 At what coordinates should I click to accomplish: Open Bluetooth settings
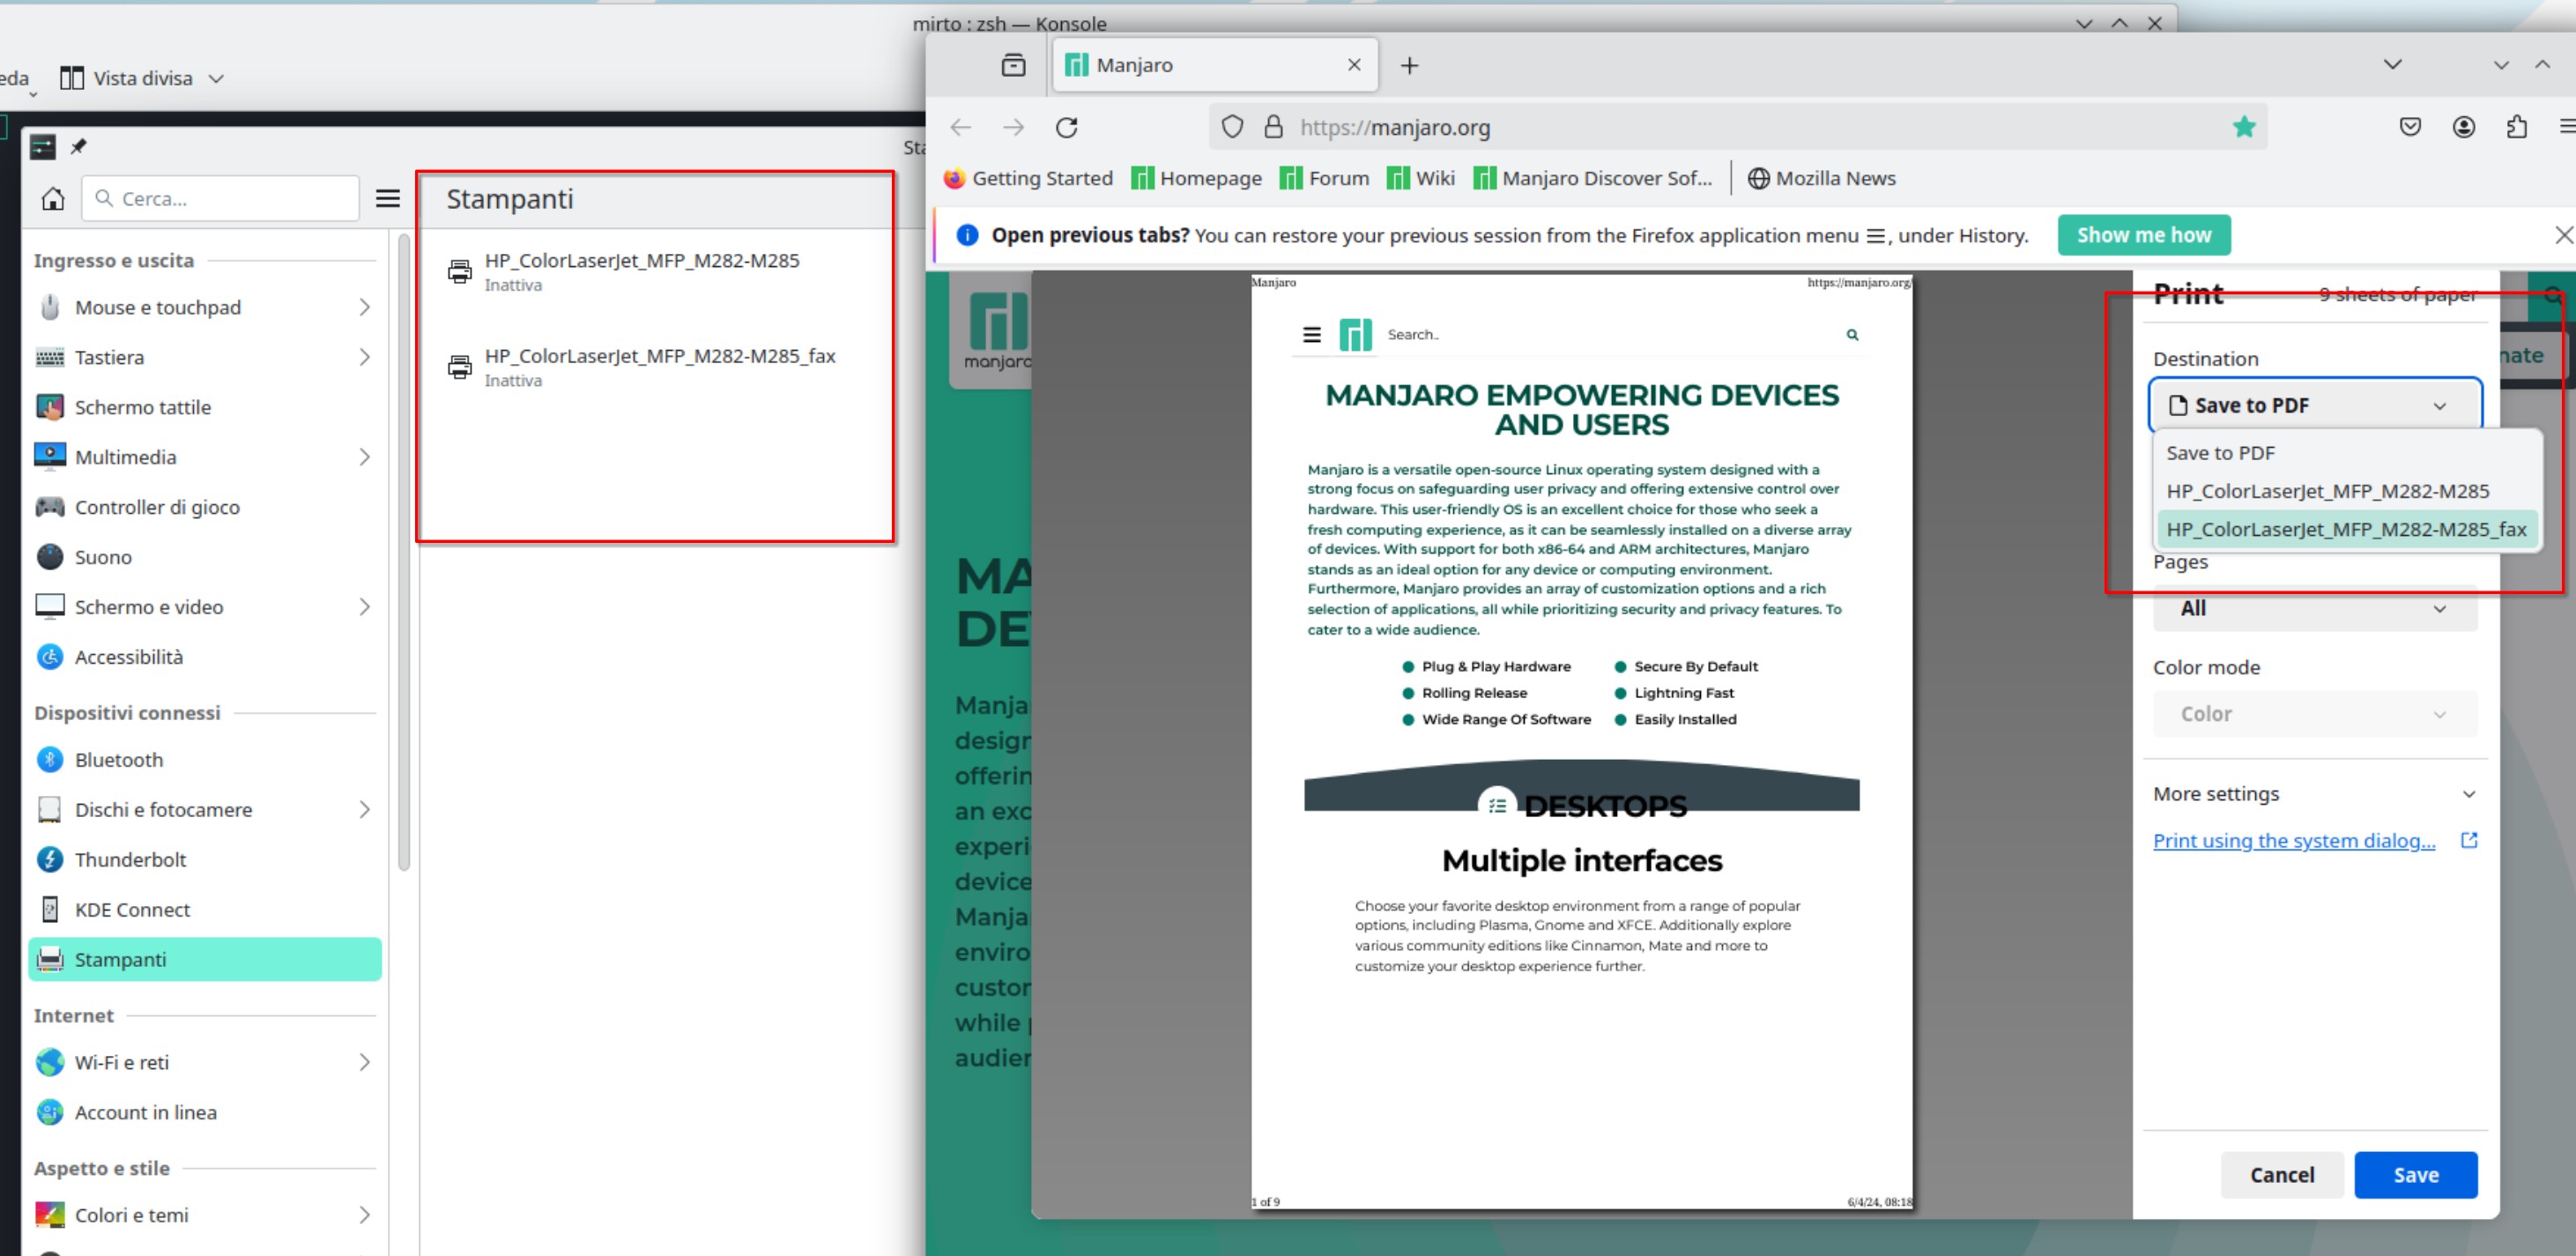point(205,759)
